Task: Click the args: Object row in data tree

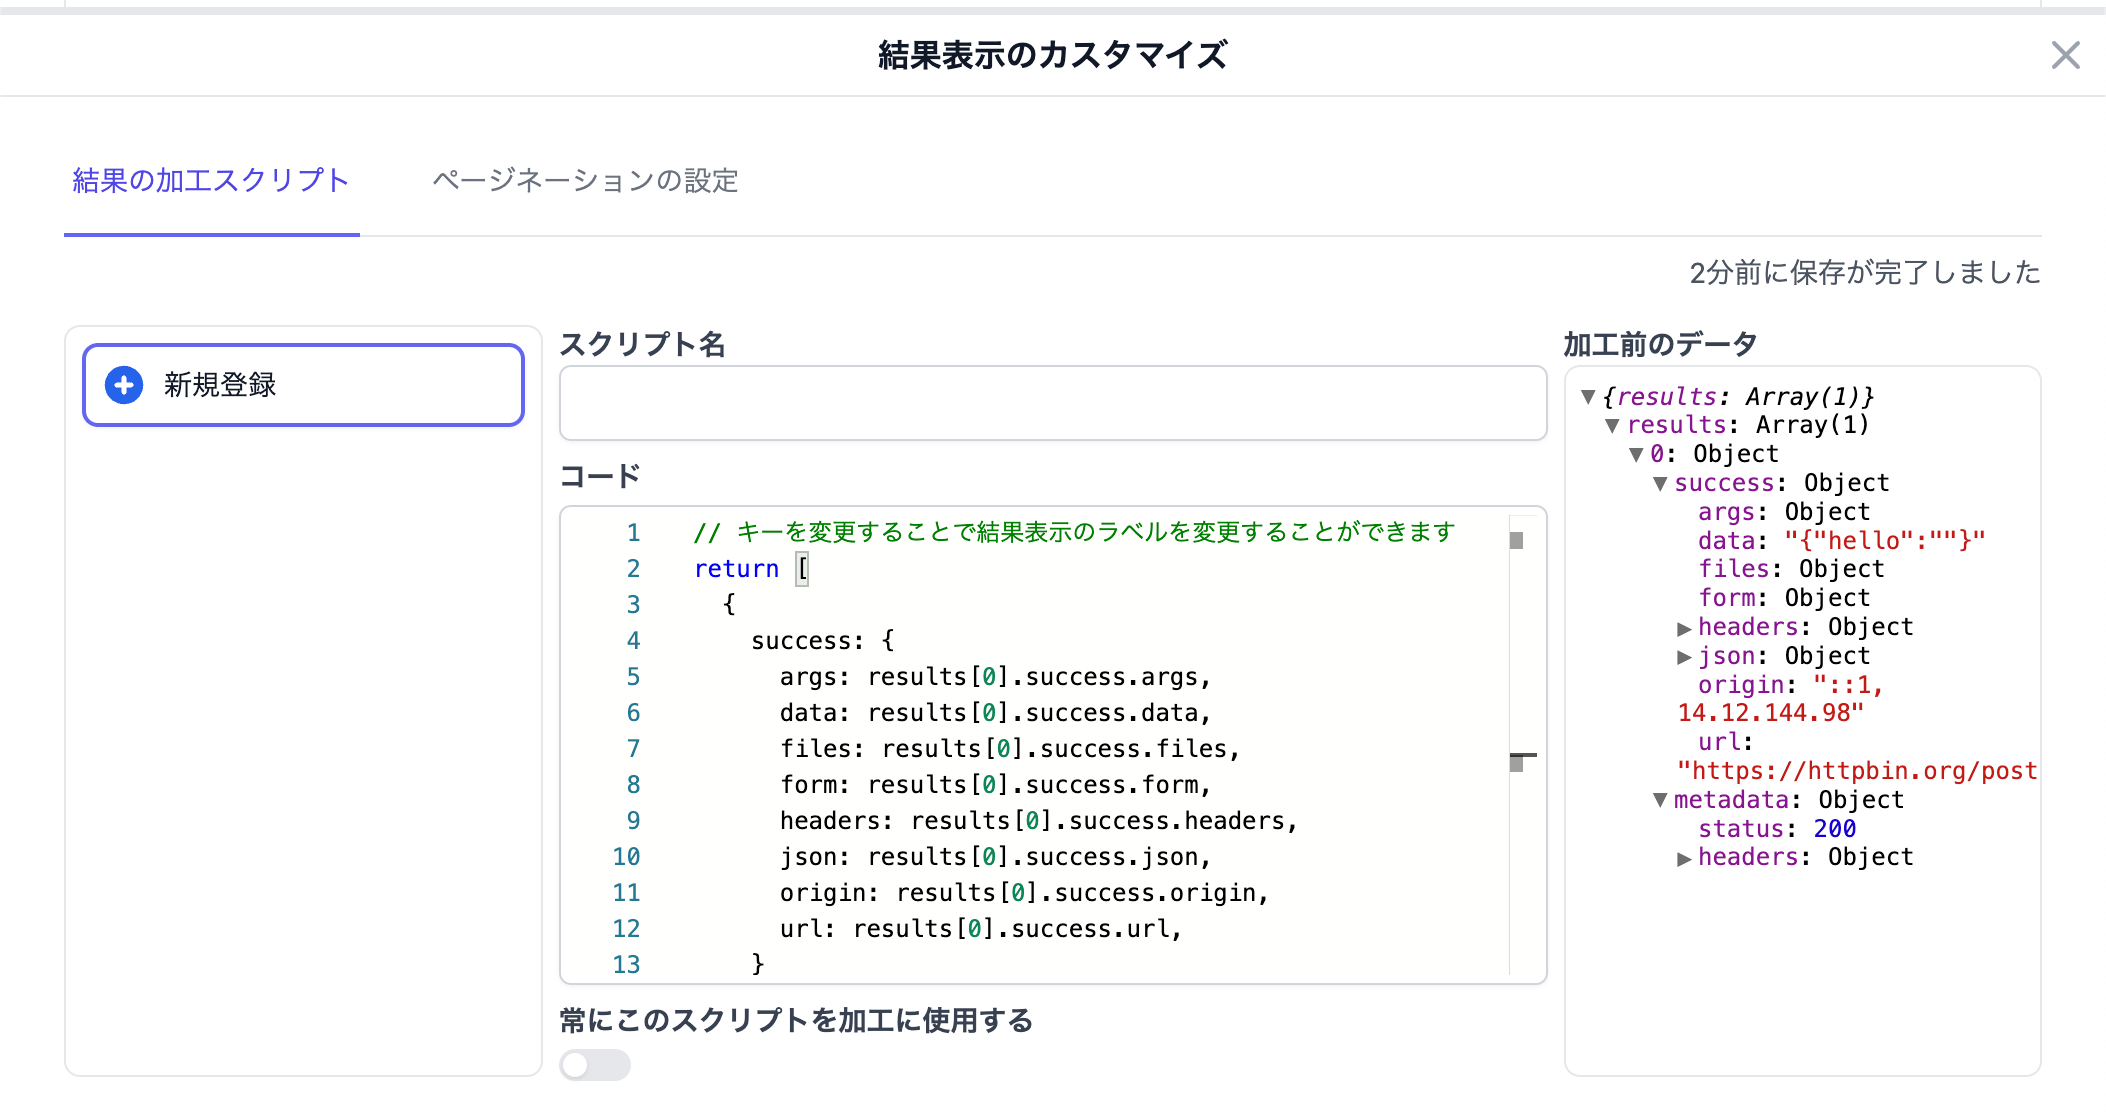Action: pos(1783,512)
